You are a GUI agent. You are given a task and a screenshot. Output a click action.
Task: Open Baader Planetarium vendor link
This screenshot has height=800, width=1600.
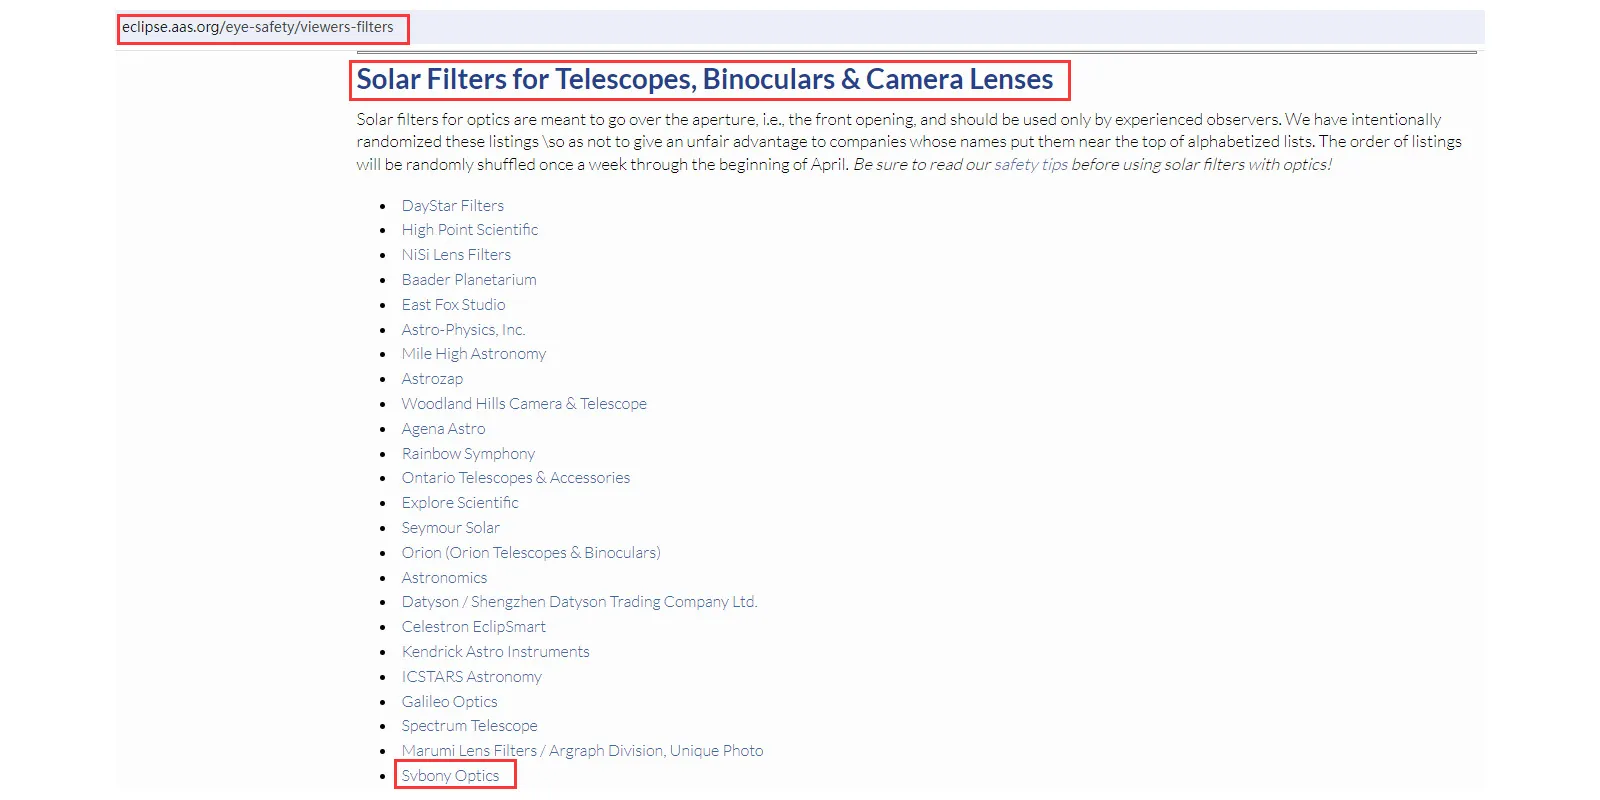pyautogui.click(x=468, y=280)
